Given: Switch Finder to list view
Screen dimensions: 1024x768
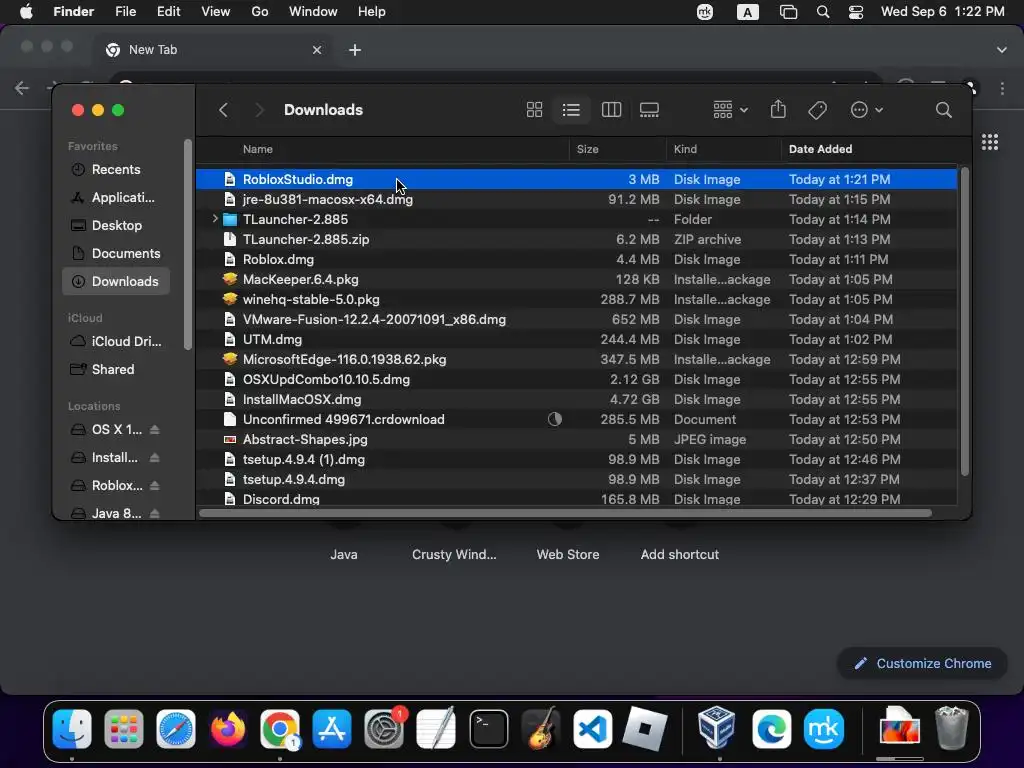Looking at the screenshot, I should click(571, 110).
